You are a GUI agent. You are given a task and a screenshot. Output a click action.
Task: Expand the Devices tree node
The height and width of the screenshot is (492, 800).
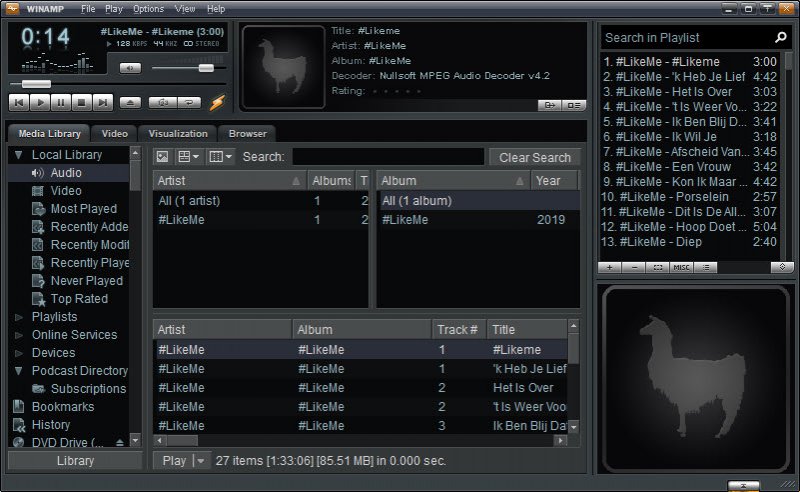point(19,353)
